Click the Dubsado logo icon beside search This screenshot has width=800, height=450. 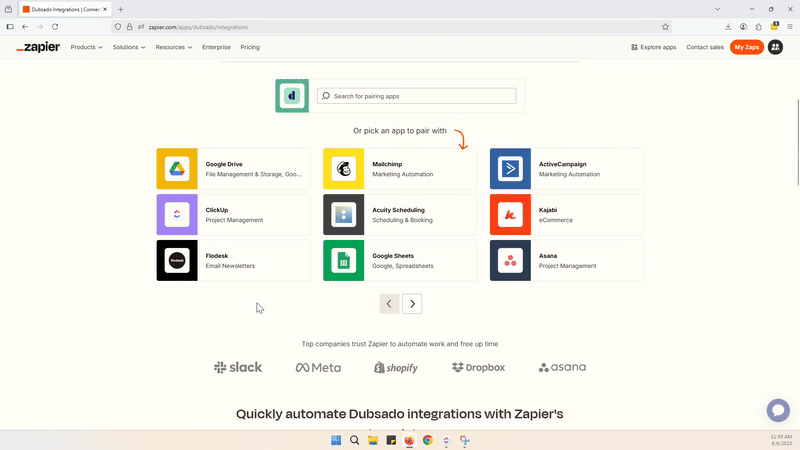pos(292,96)
